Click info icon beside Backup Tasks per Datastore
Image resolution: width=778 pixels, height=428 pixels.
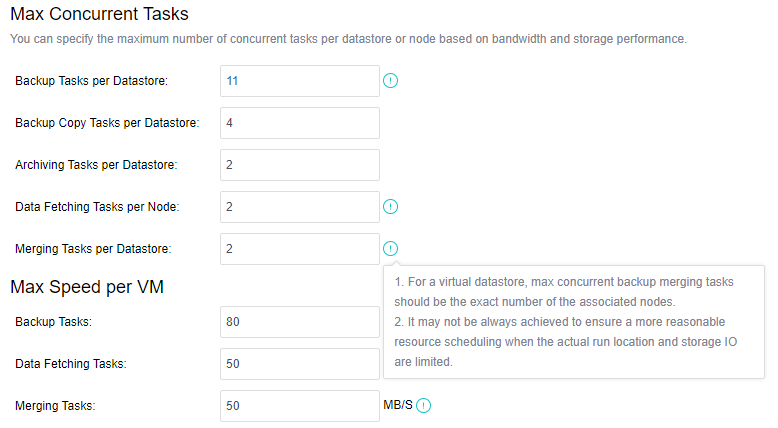coord(391,81)
